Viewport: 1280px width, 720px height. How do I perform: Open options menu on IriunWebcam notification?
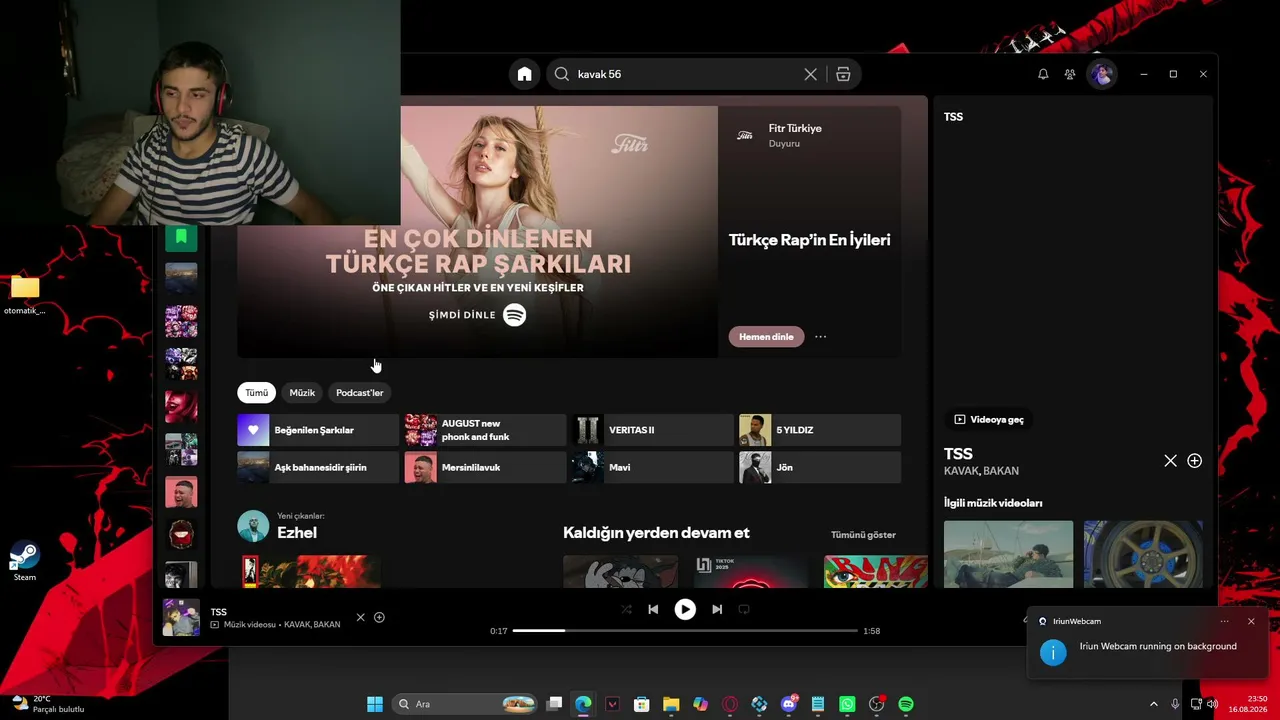[x=1224, y=621]
